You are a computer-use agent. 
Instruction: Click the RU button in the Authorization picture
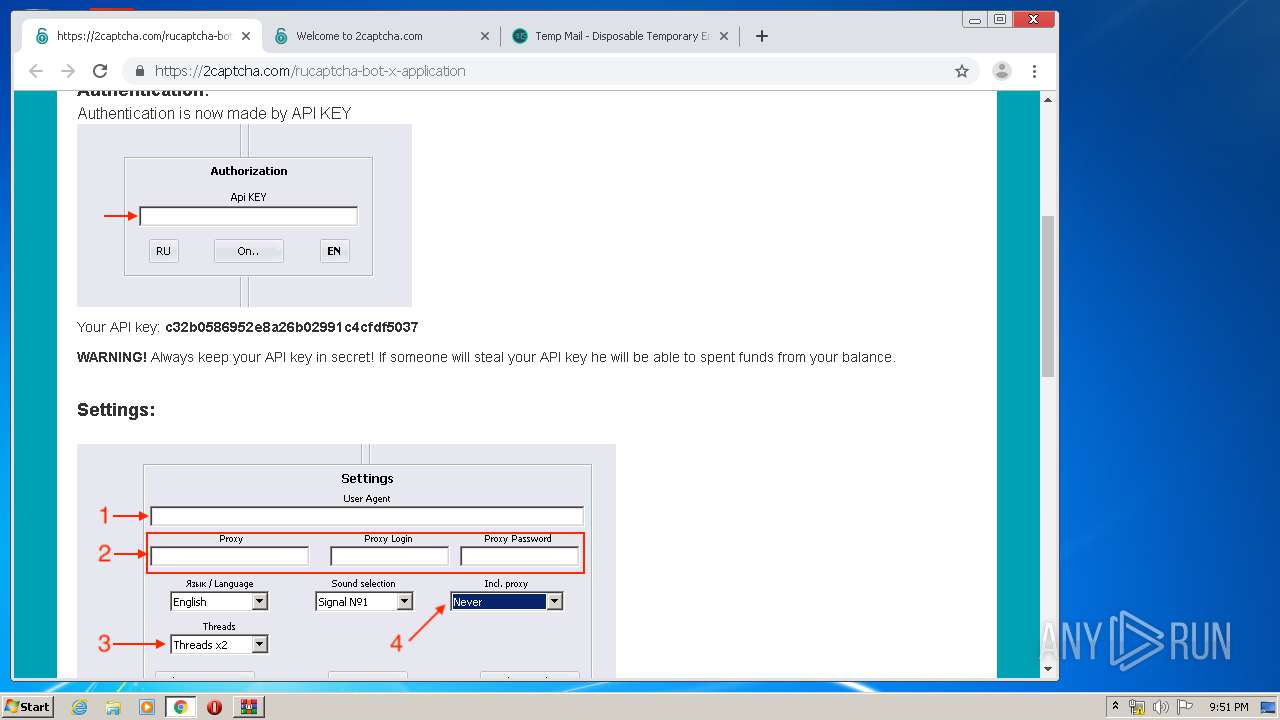tap(163, 251)
